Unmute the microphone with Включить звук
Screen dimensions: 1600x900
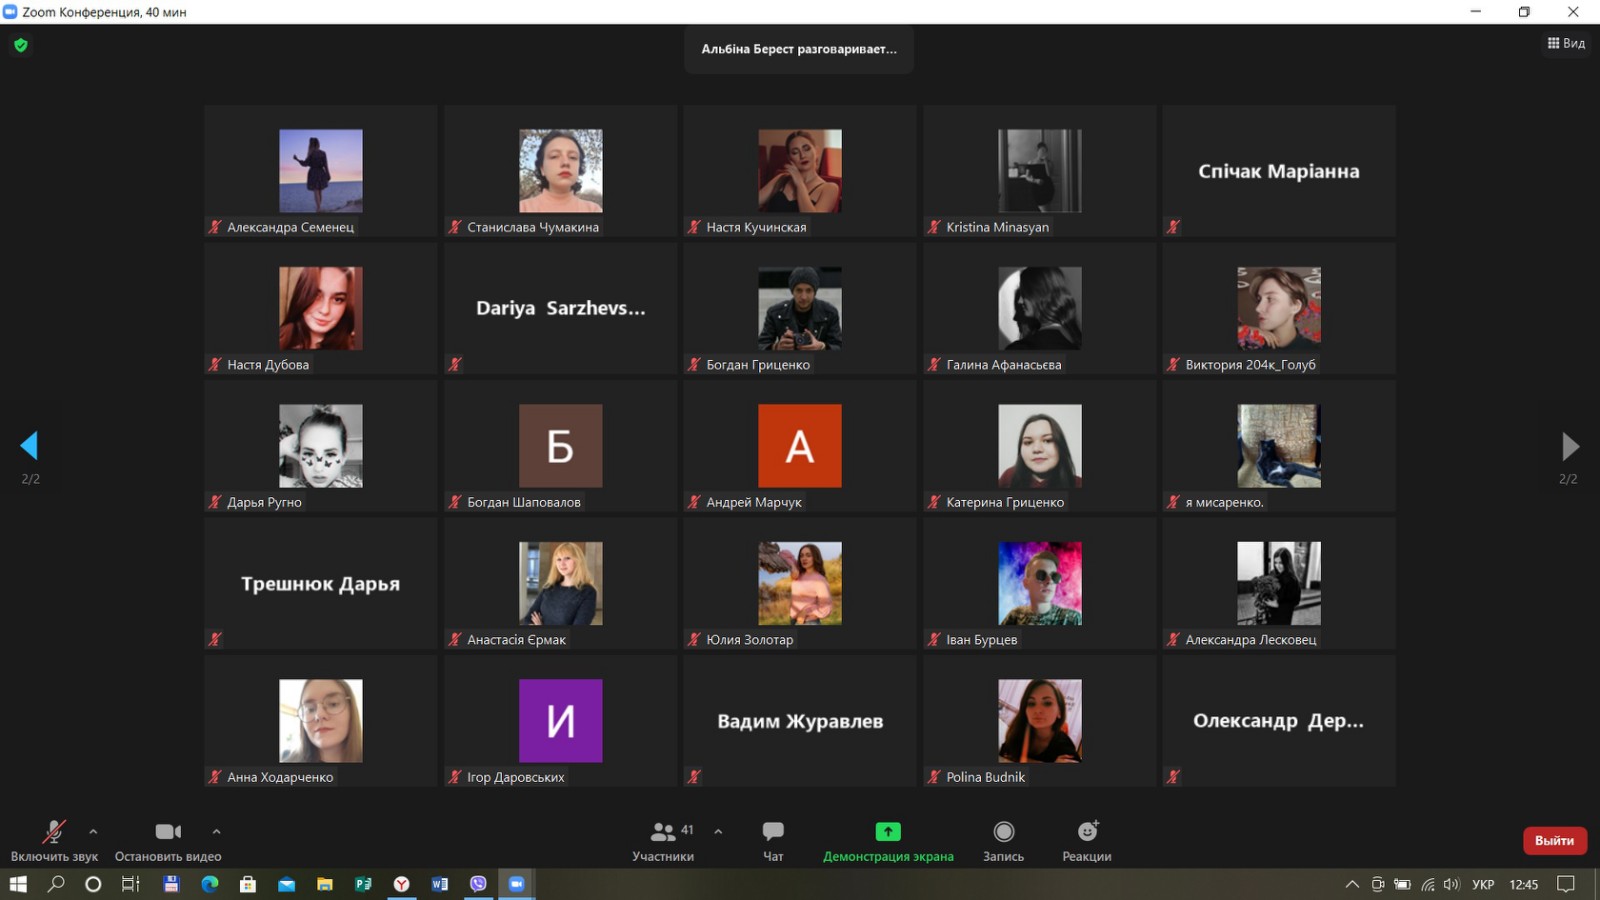[54, 832]
